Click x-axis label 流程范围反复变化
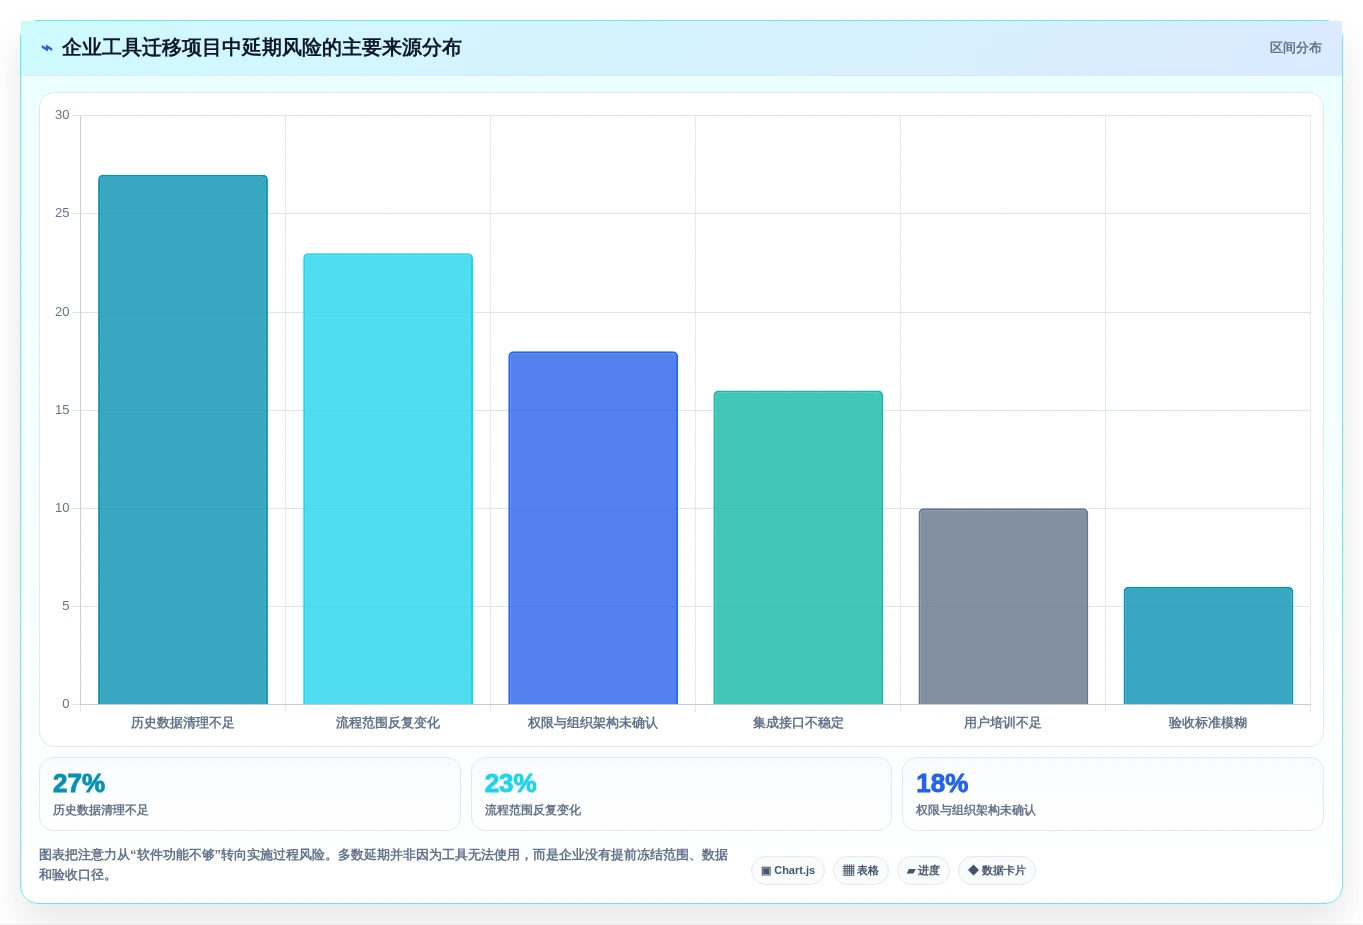 388,723
